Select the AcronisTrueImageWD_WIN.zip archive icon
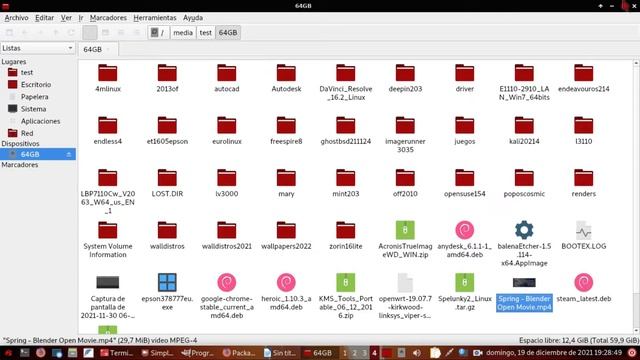This screenshot has height=360, width=640. pos(405,230)
